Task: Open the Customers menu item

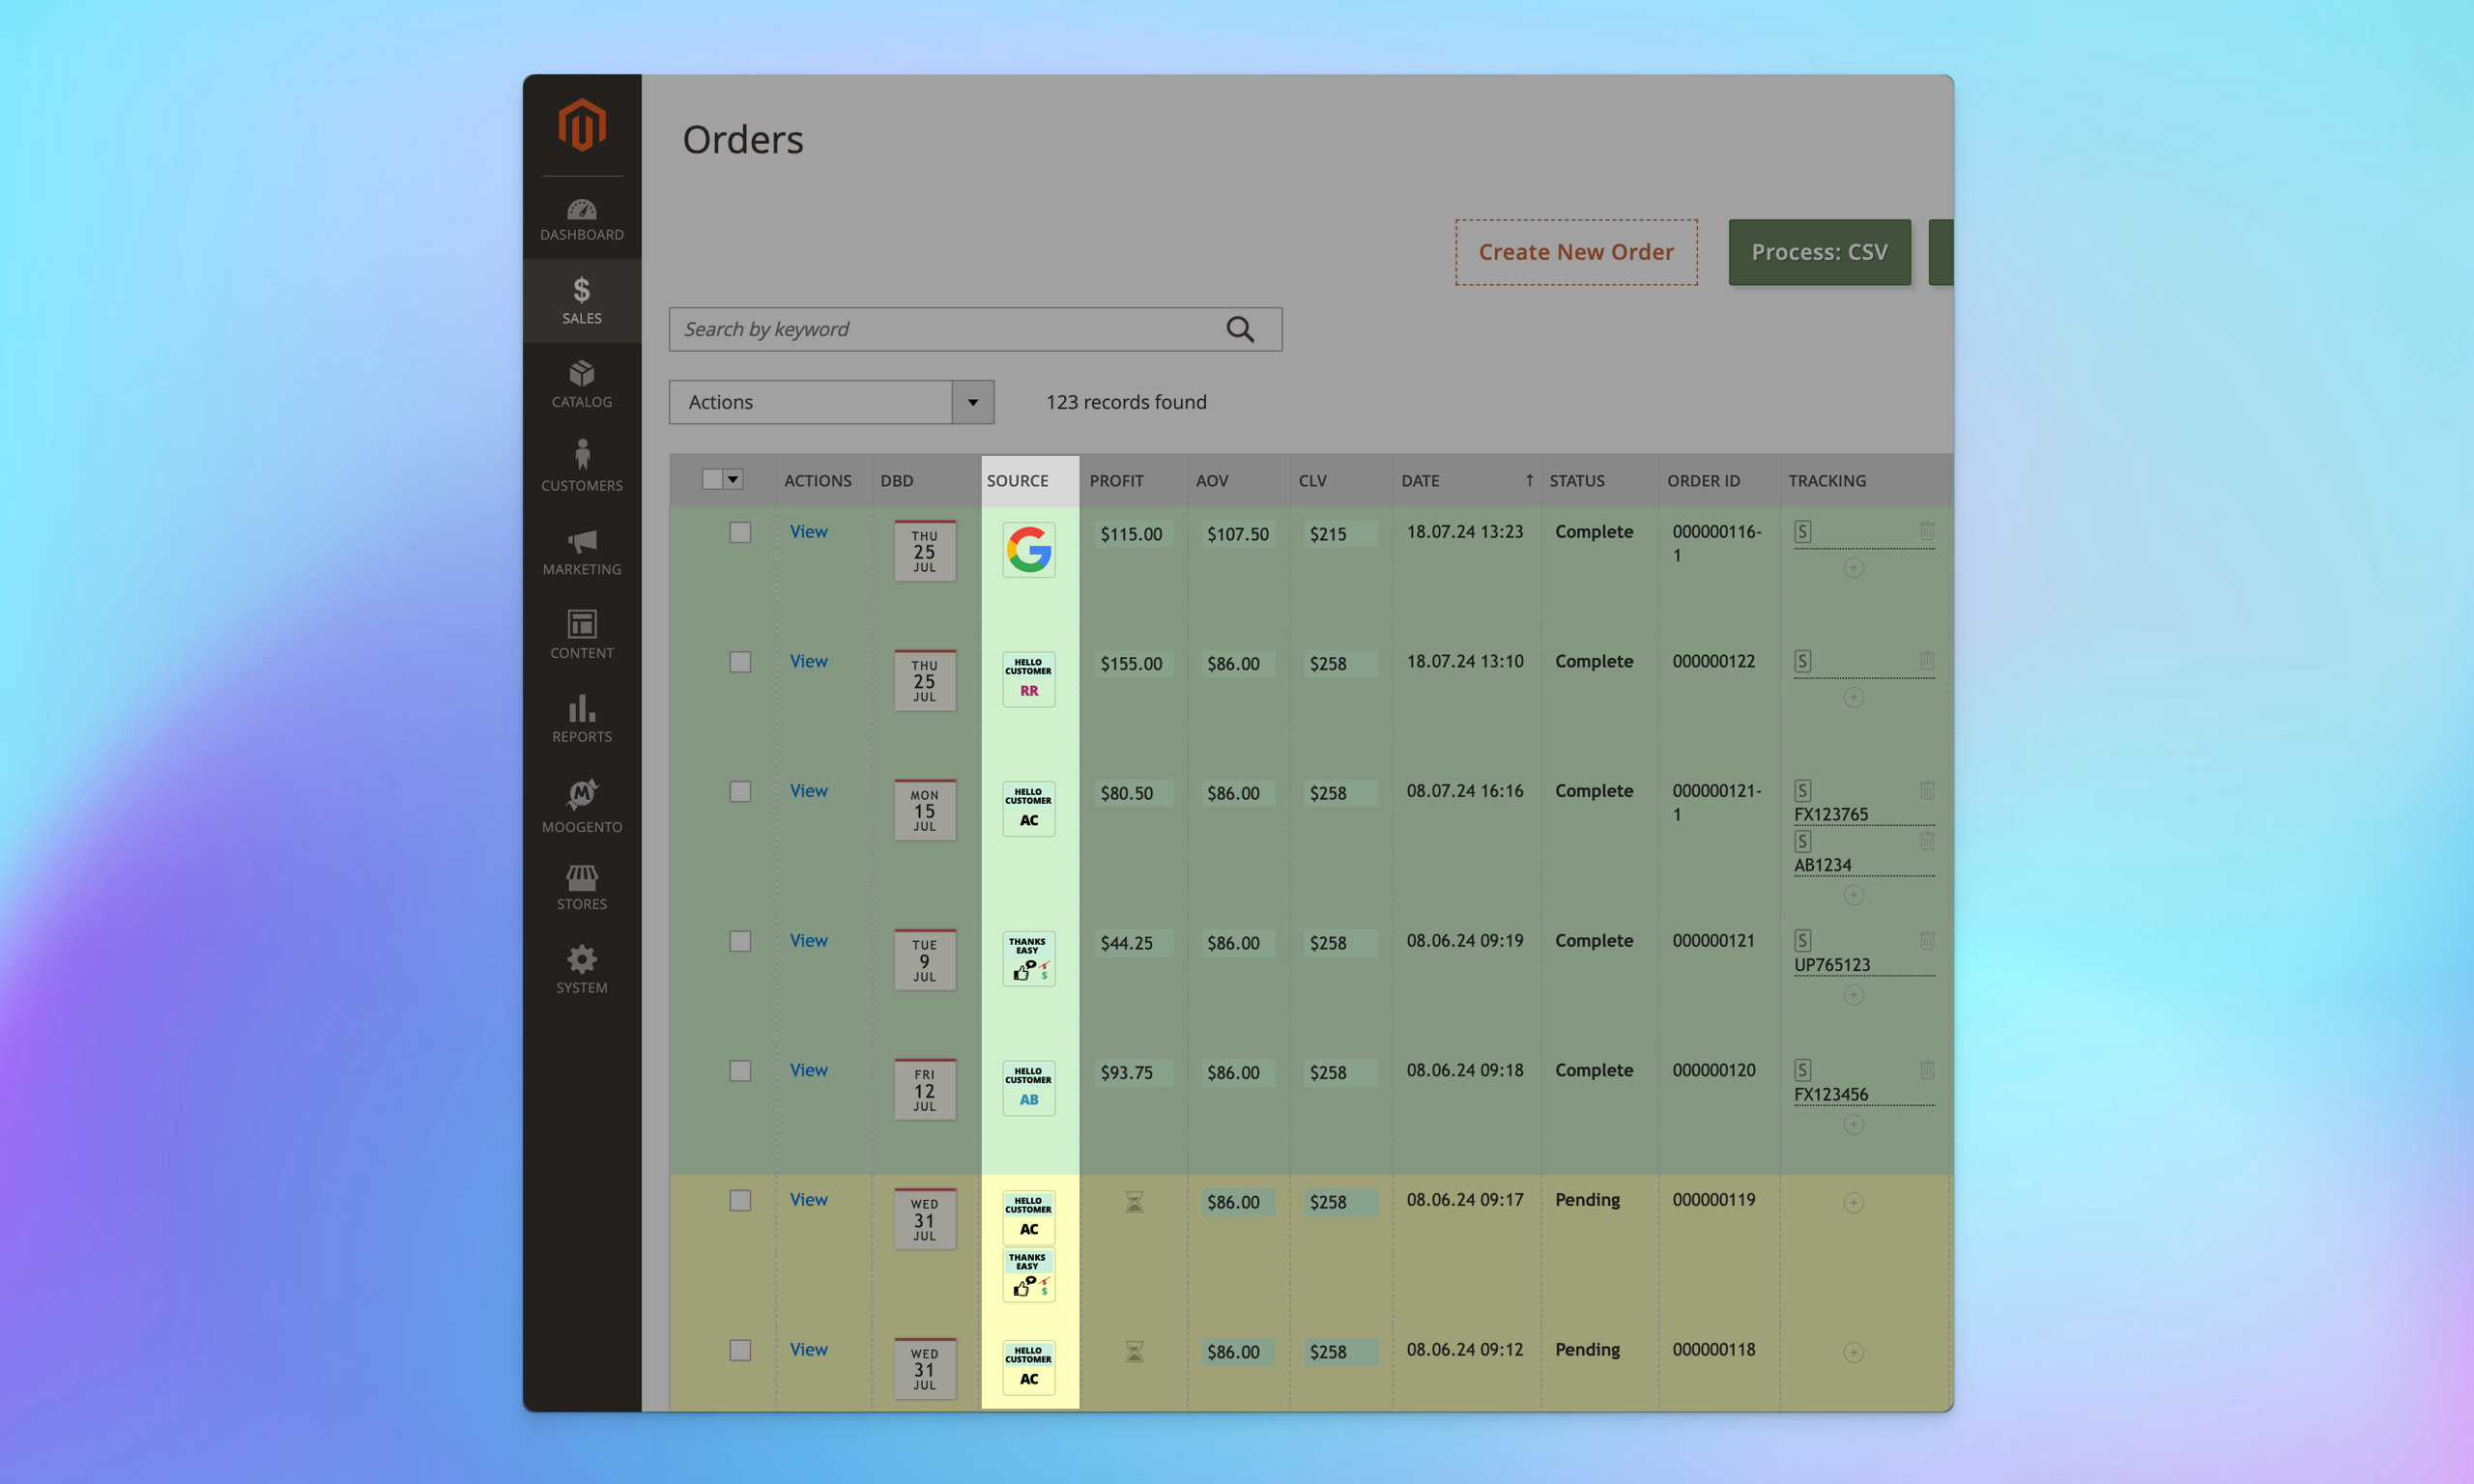Action: [582, 465]
